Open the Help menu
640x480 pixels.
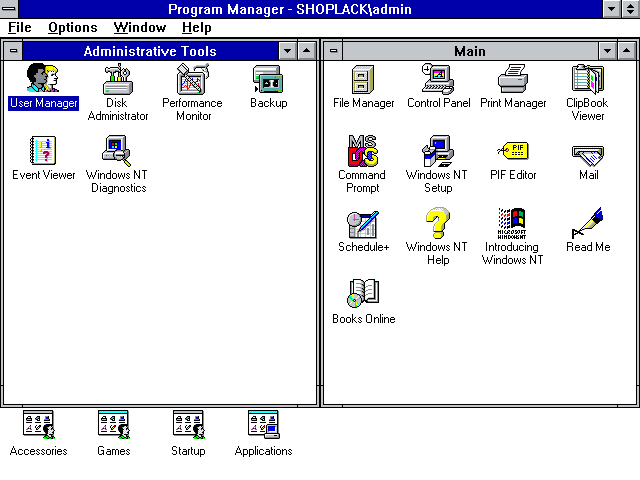coord(196,27)
